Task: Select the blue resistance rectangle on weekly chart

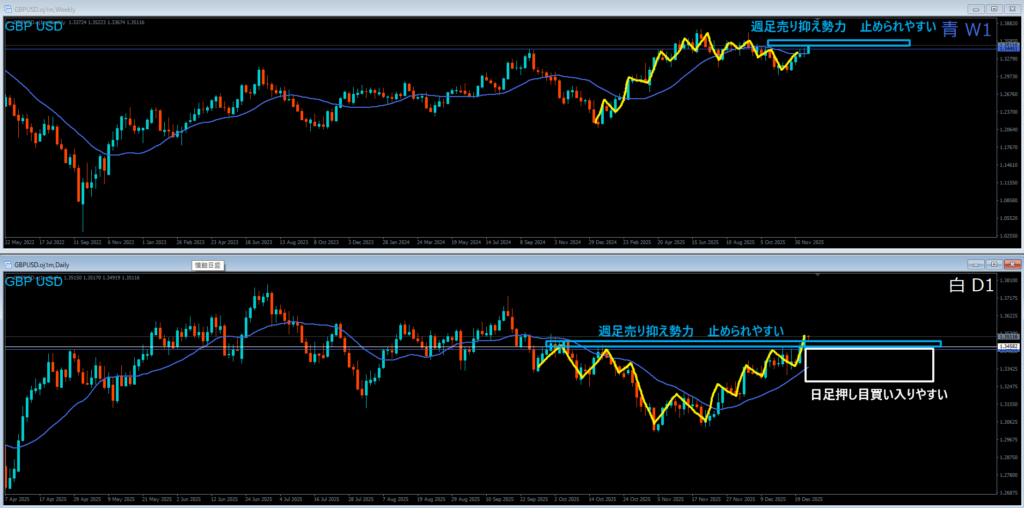Action: click(x=838, y=43)
